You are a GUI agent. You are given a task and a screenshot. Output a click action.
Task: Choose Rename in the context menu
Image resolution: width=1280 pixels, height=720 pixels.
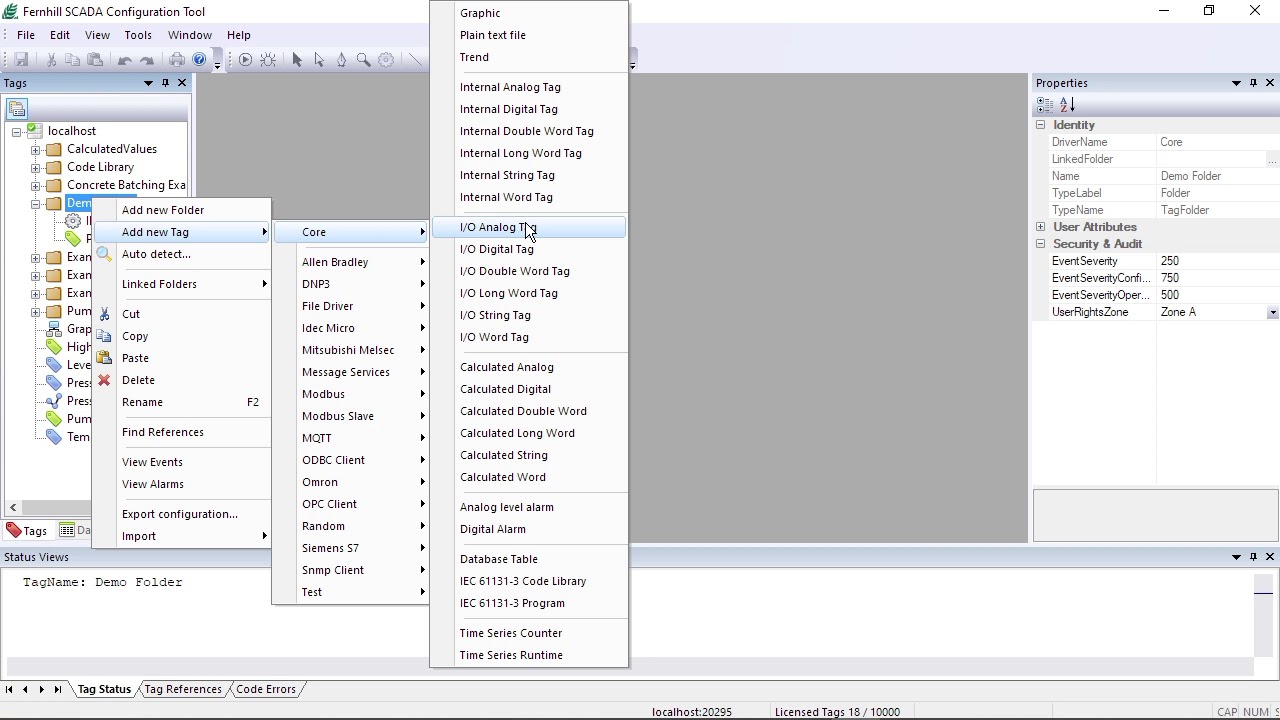tap(181, 402)
